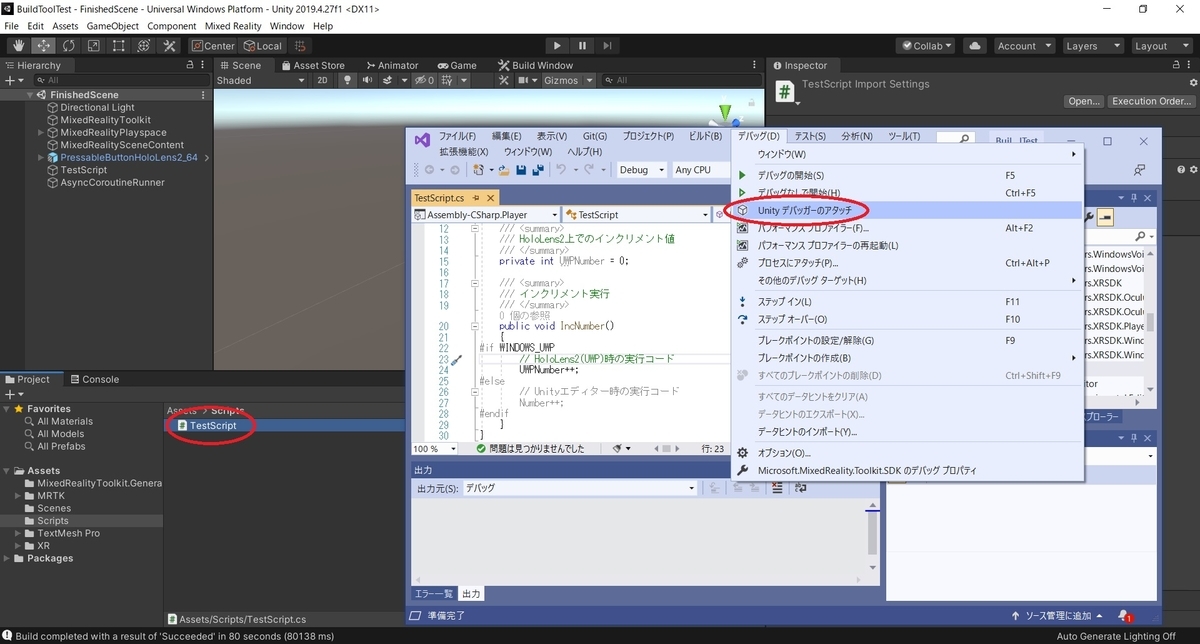Switch to the Console tab
This screenshot has height=644, width=1200.
[93, 379]
